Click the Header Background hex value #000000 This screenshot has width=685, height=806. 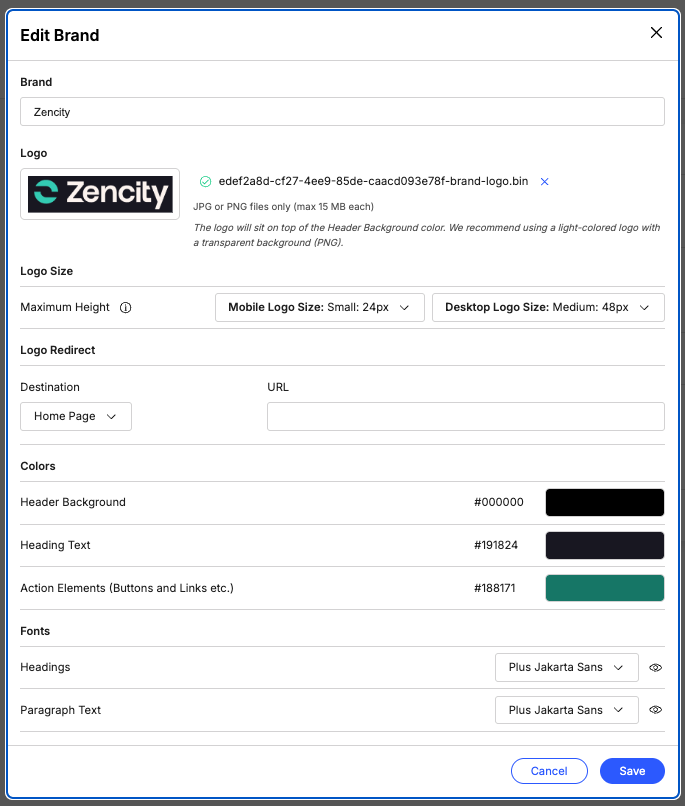point(499,502)
